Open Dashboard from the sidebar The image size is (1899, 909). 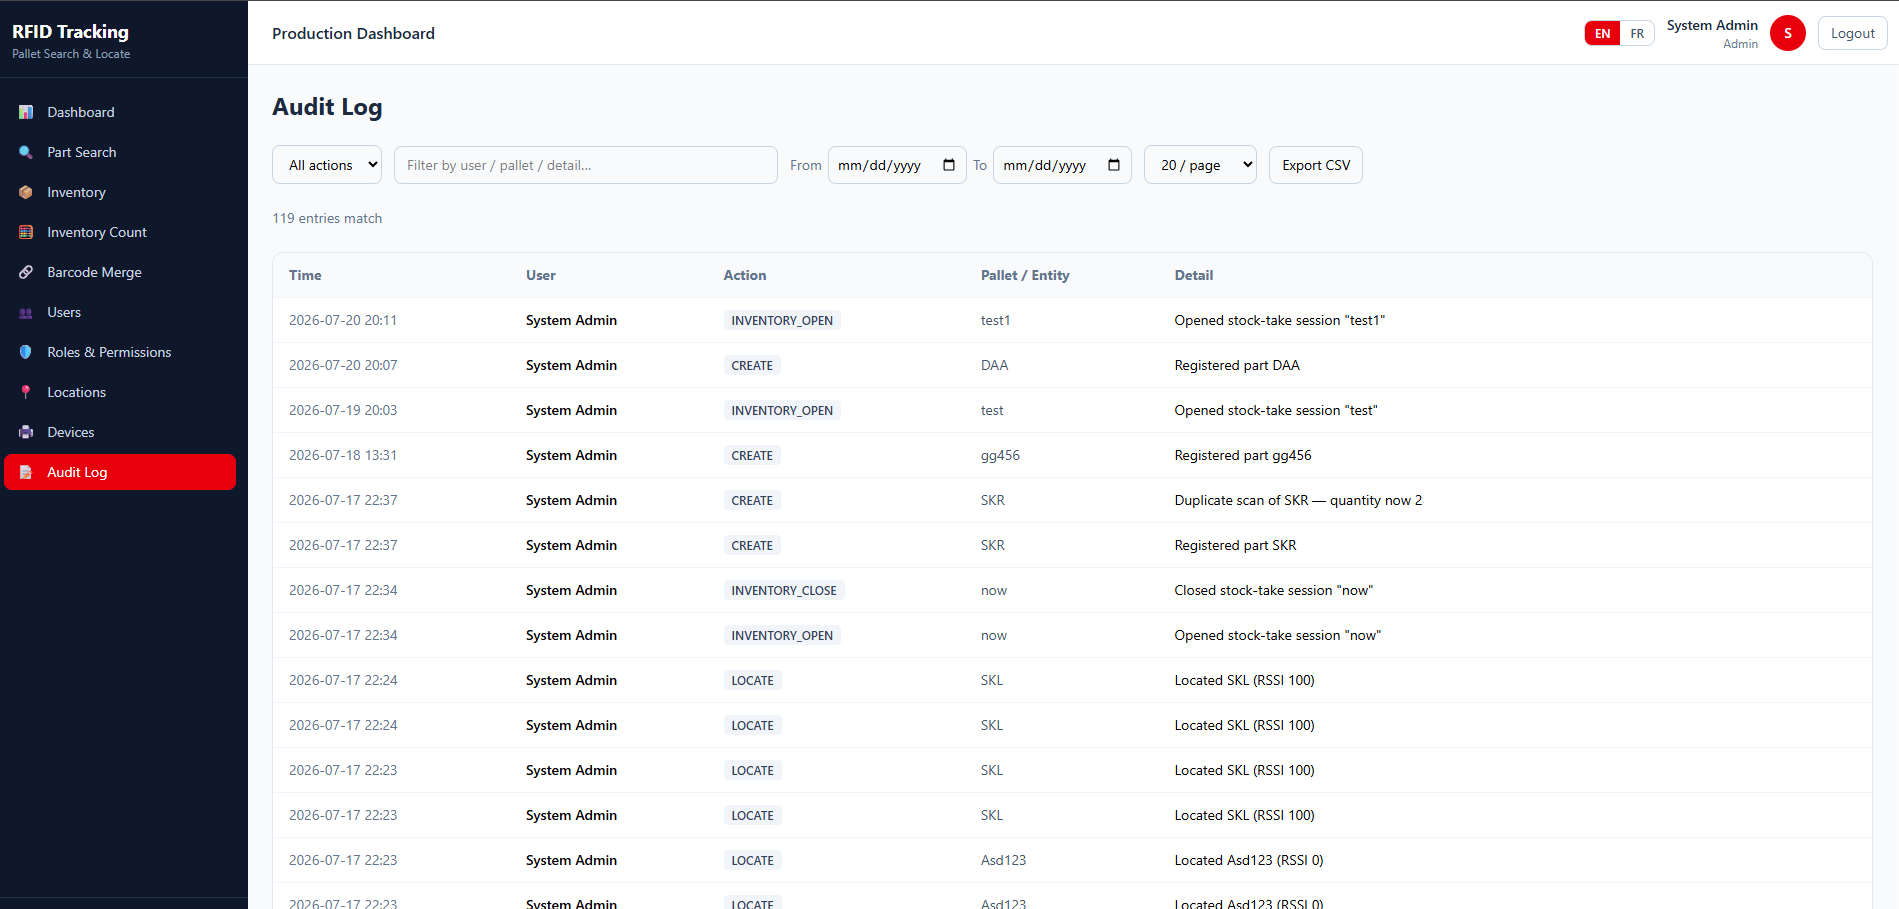(120, 112)
